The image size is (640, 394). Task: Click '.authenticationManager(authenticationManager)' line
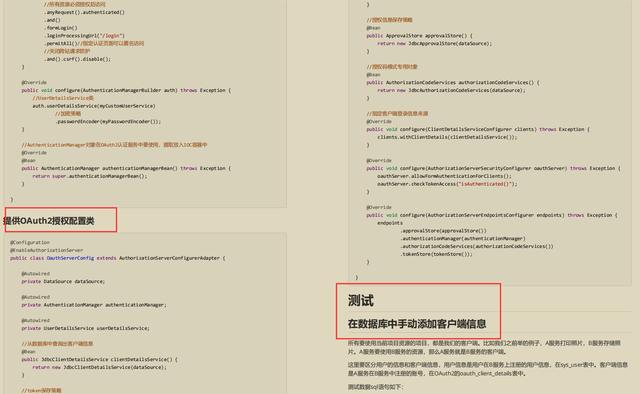click(463, 238)
